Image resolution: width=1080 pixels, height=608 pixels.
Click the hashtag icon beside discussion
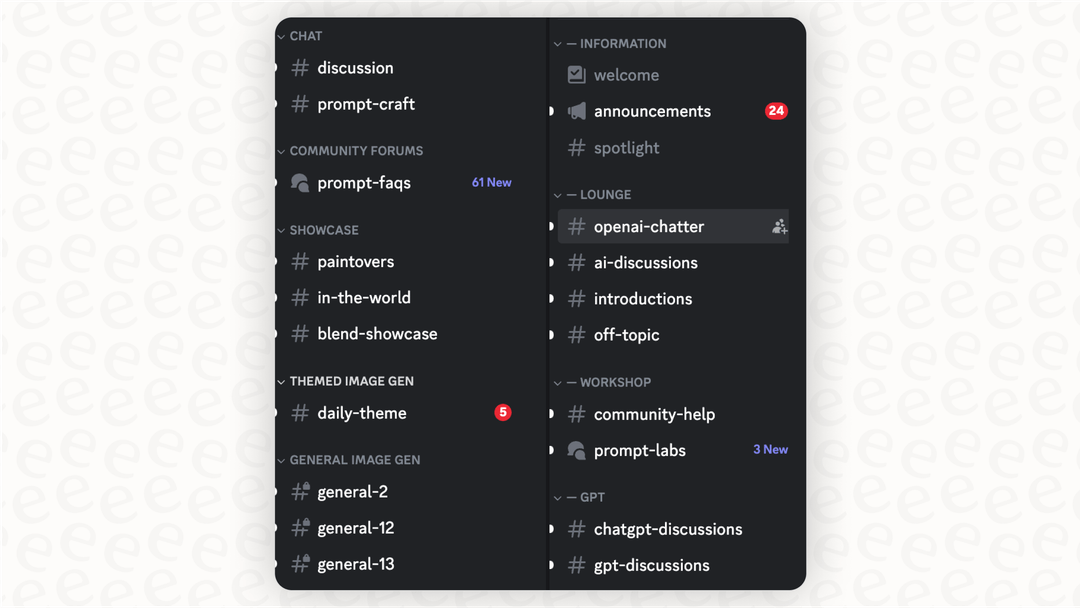(300, 68)
